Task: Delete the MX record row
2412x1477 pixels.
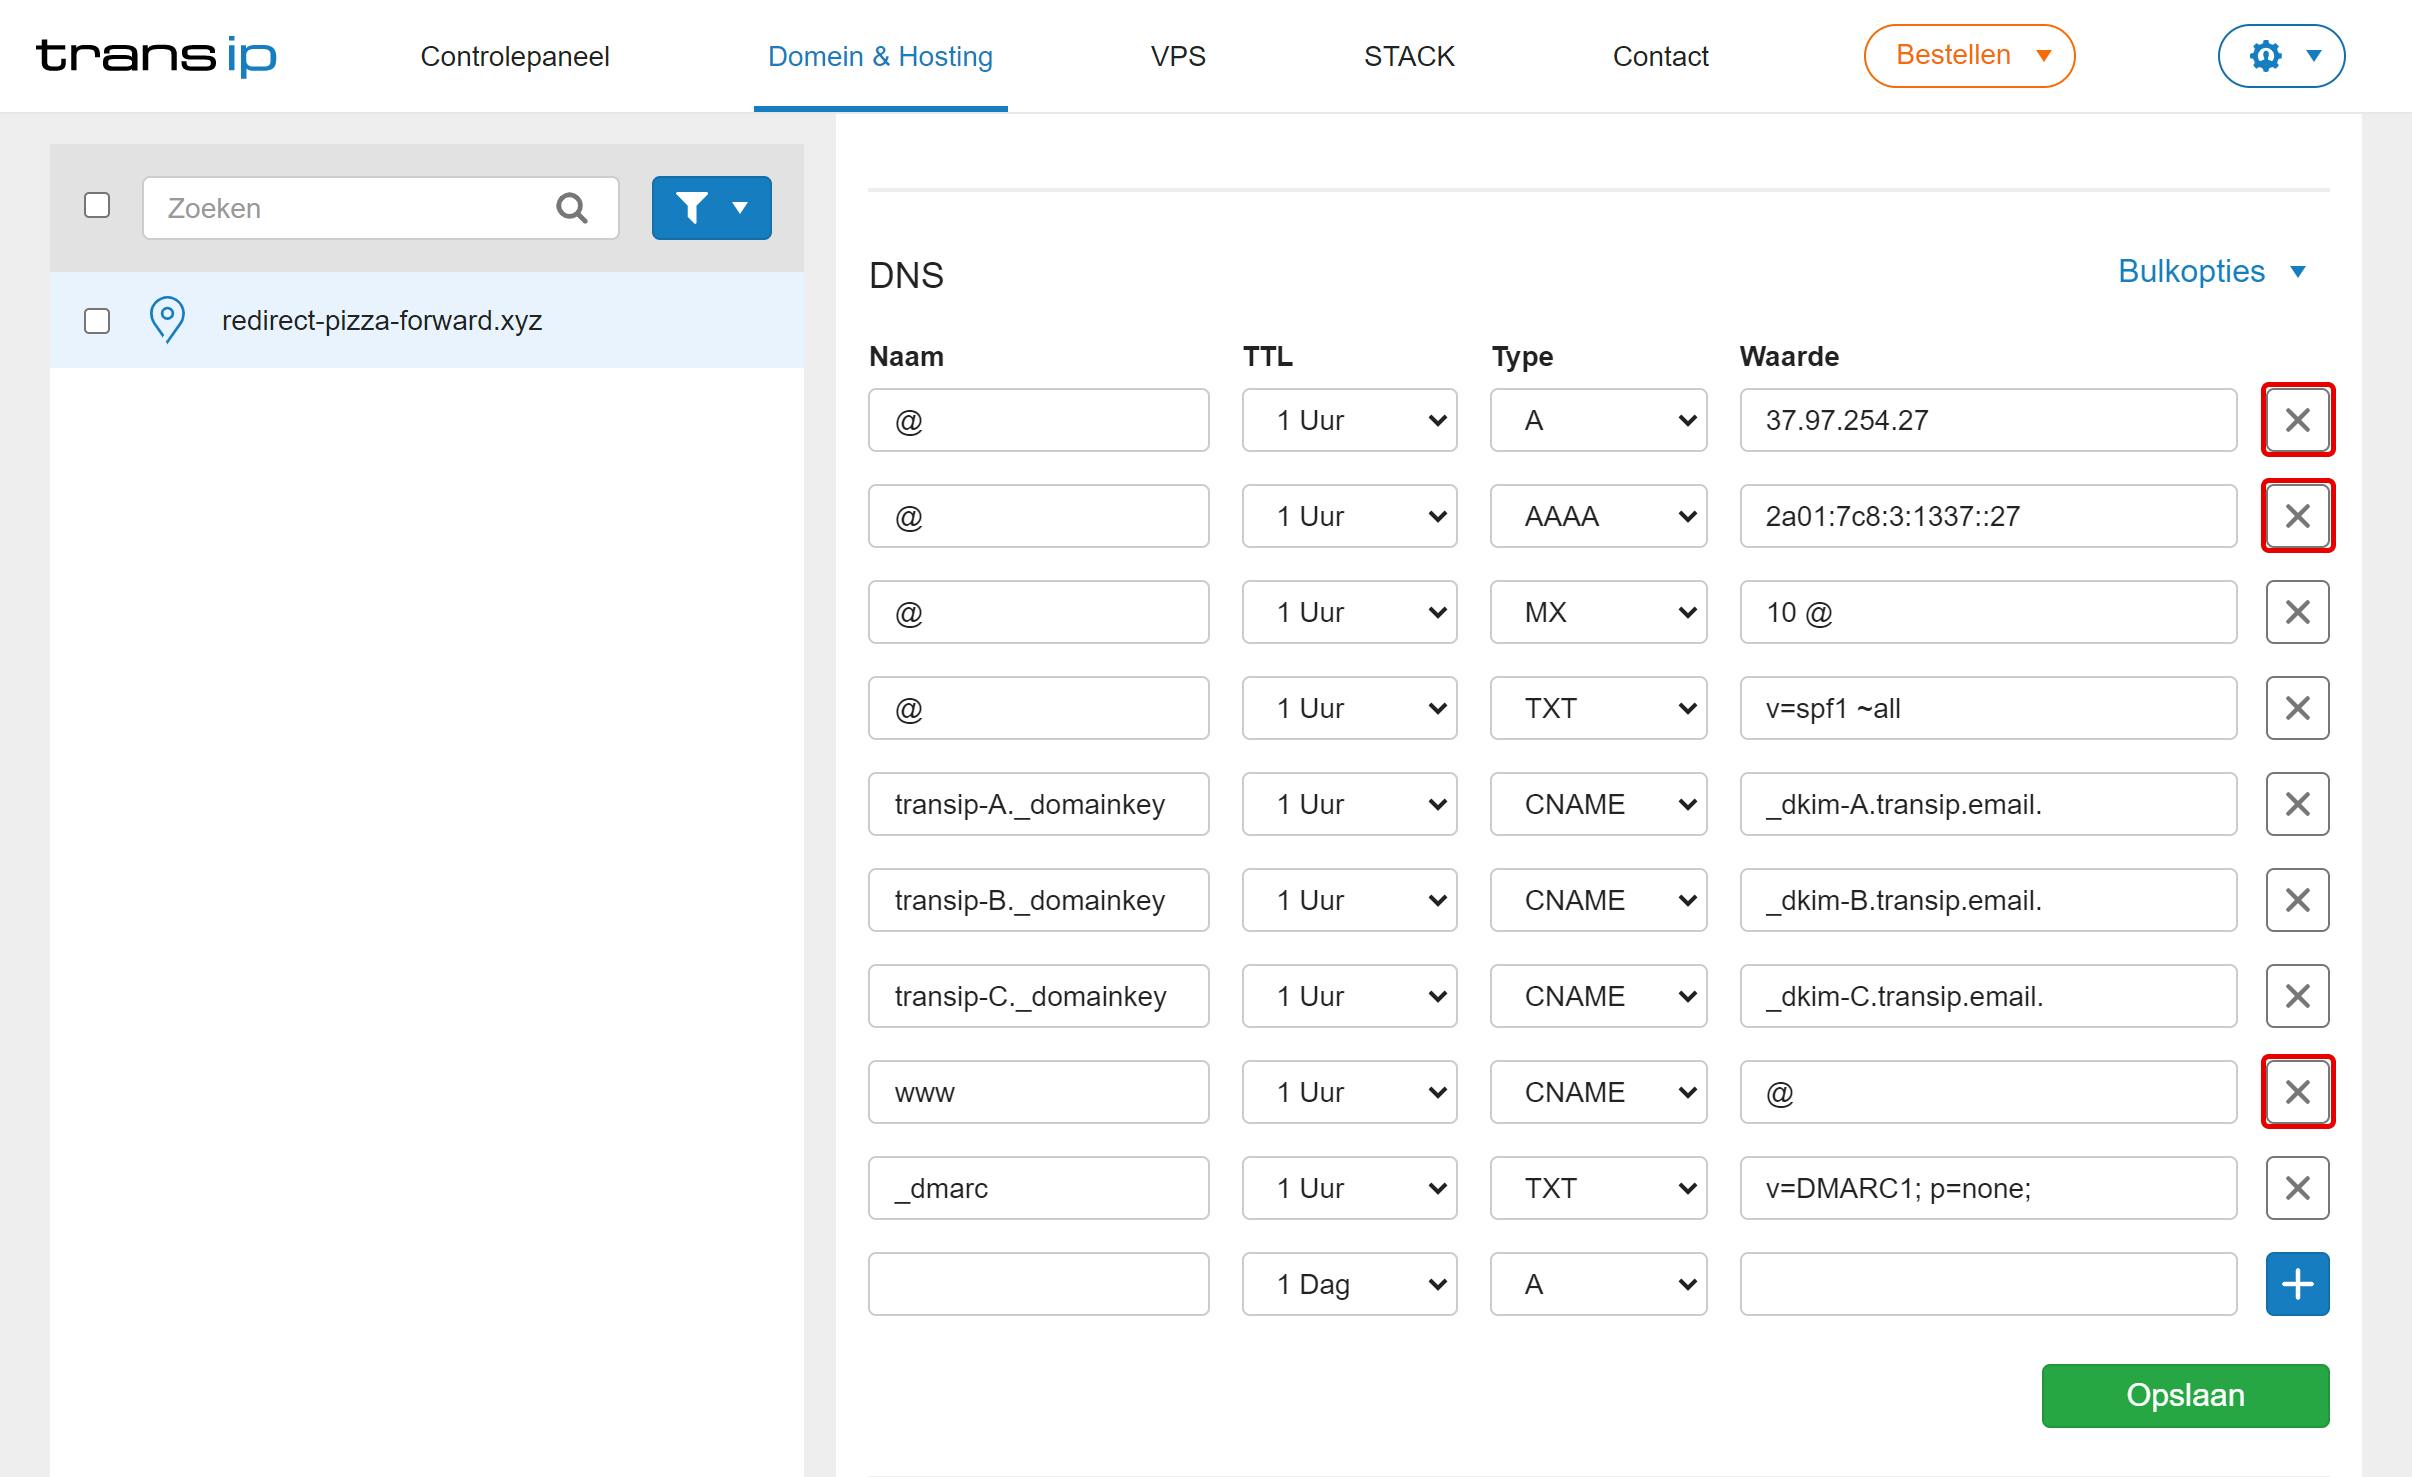Action: tap(2297, 612)
